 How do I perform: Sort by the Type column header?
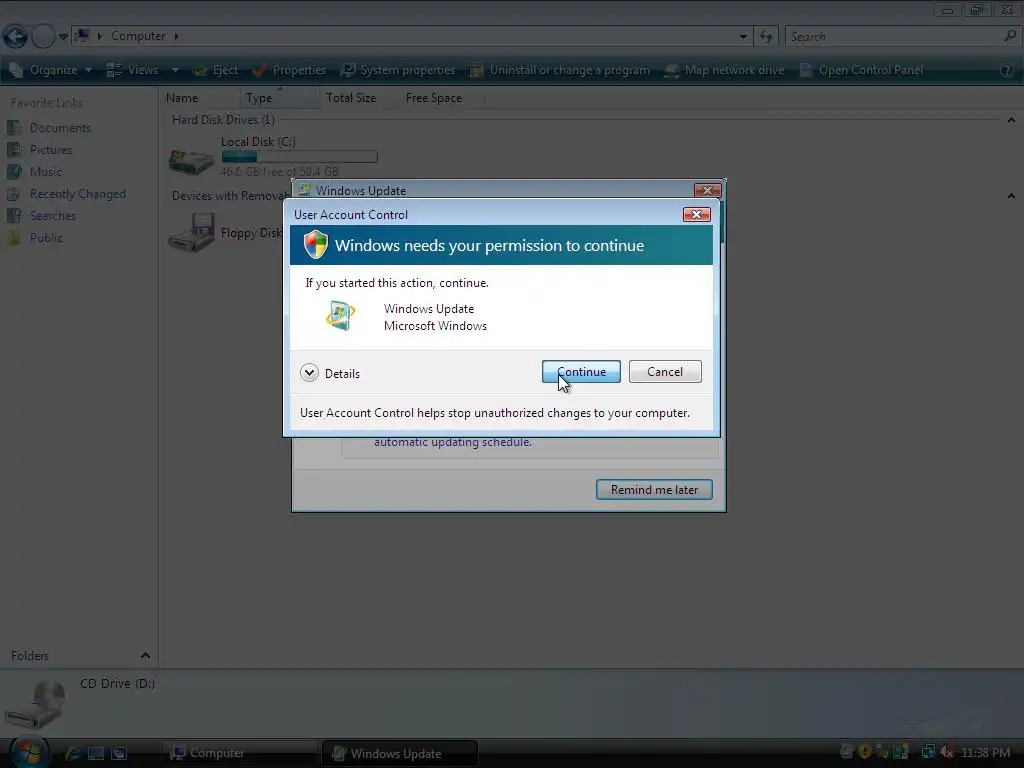pos(280,98)
